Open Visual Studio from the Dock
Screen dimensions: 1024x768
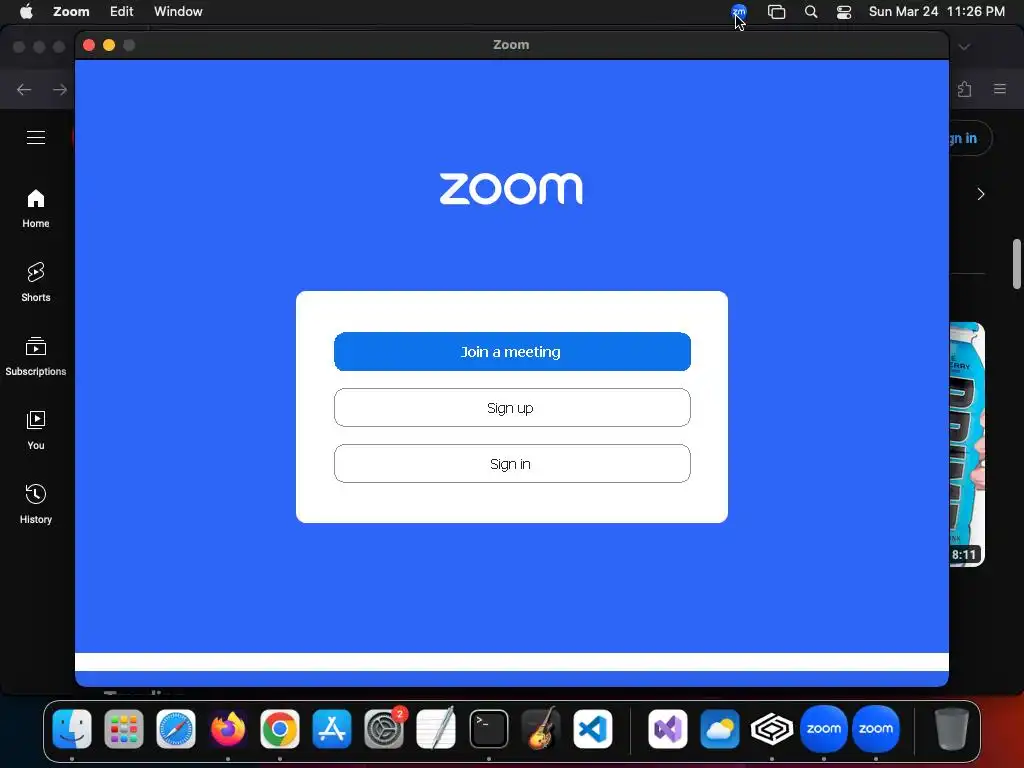[x=667, y=729]
